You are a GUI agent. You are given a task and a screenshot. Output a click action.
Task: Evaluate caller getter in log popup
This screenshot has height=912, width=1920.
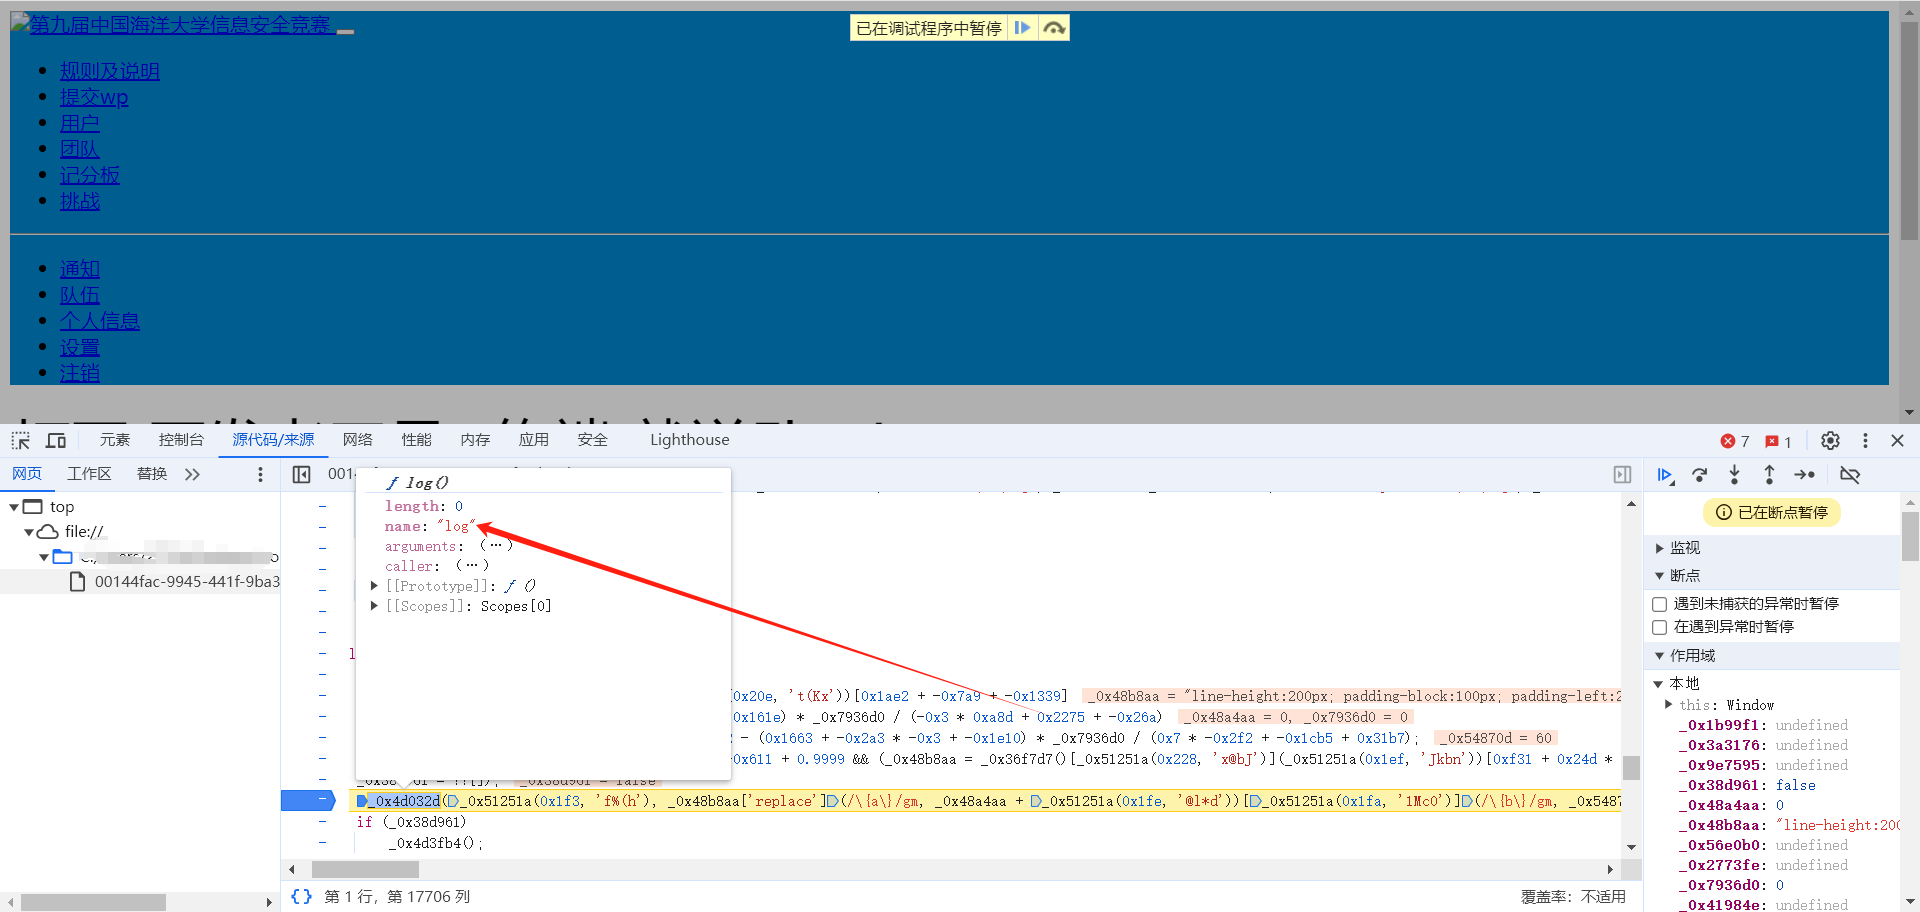point(472,566)
